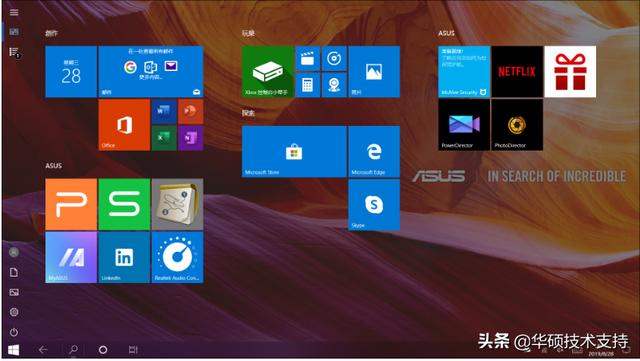Open the calendar tile showing 28

[x=71, y=71]
